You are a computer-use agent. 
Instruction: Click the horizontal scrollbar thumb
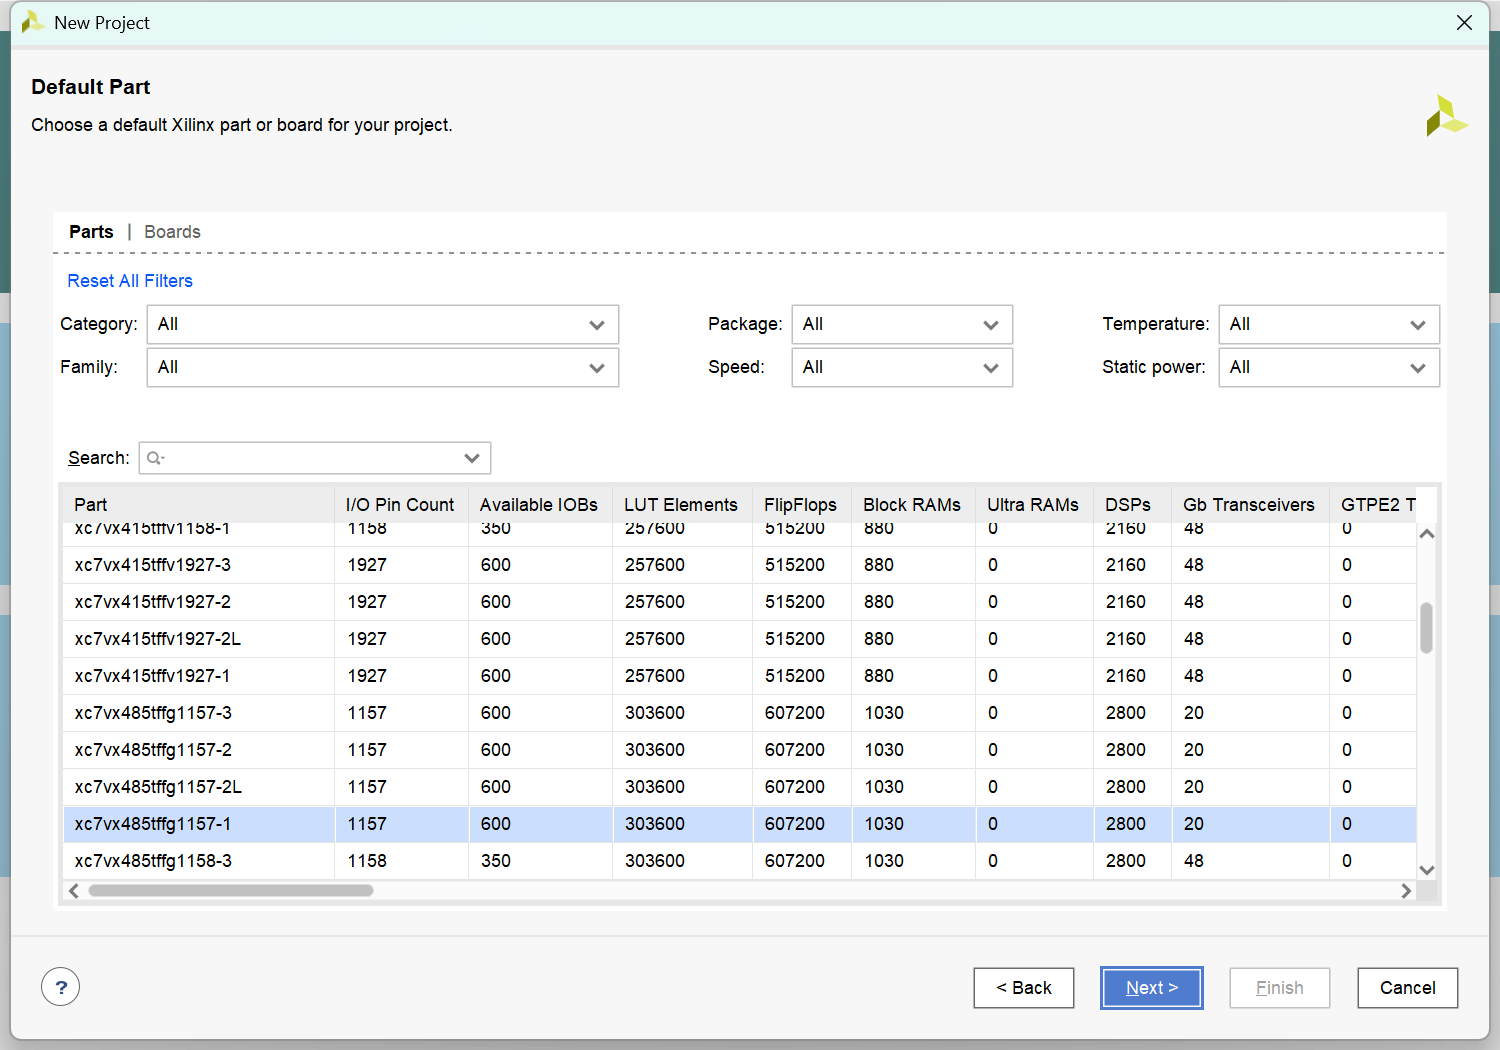point(231,890)
